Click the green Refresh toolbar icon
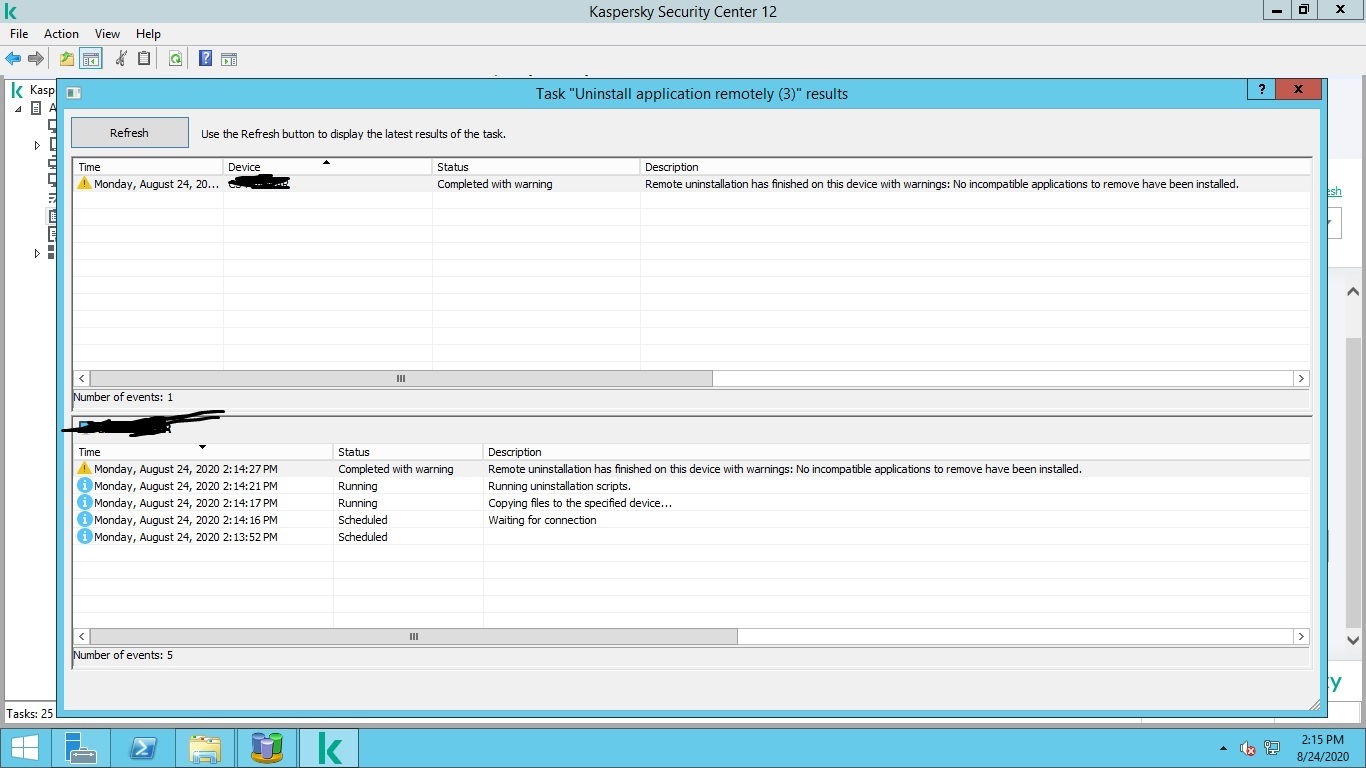 point(176,59)
